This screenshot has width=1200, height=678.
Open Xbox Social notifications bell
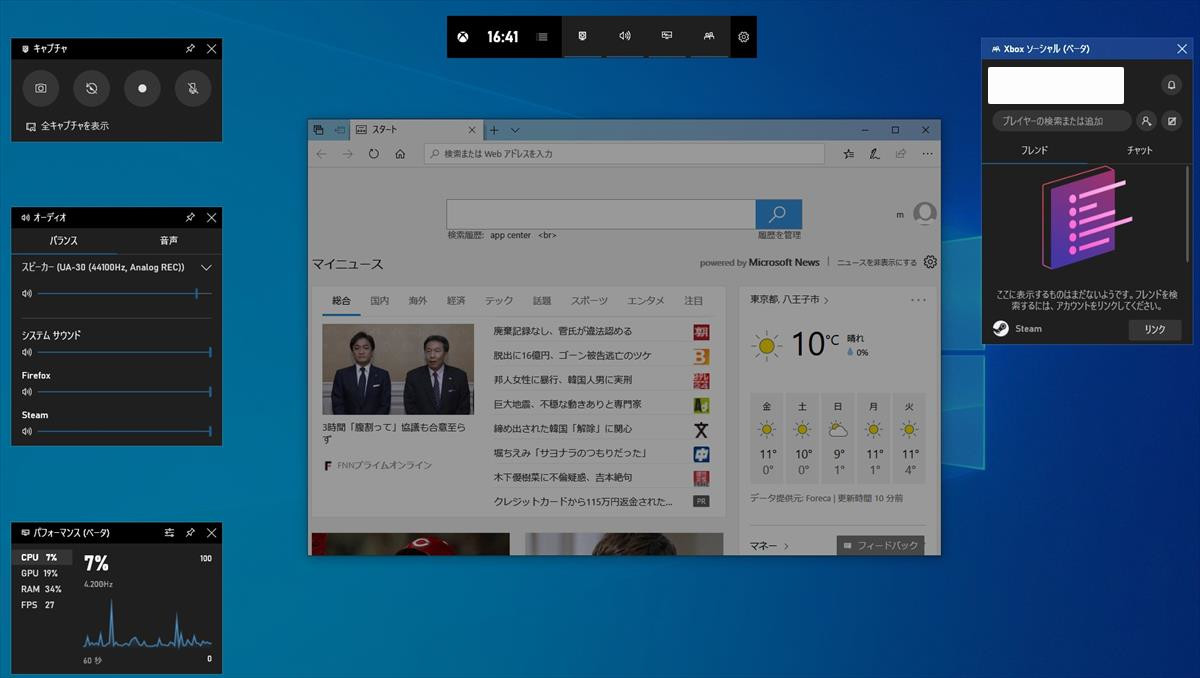(1170, 86)
